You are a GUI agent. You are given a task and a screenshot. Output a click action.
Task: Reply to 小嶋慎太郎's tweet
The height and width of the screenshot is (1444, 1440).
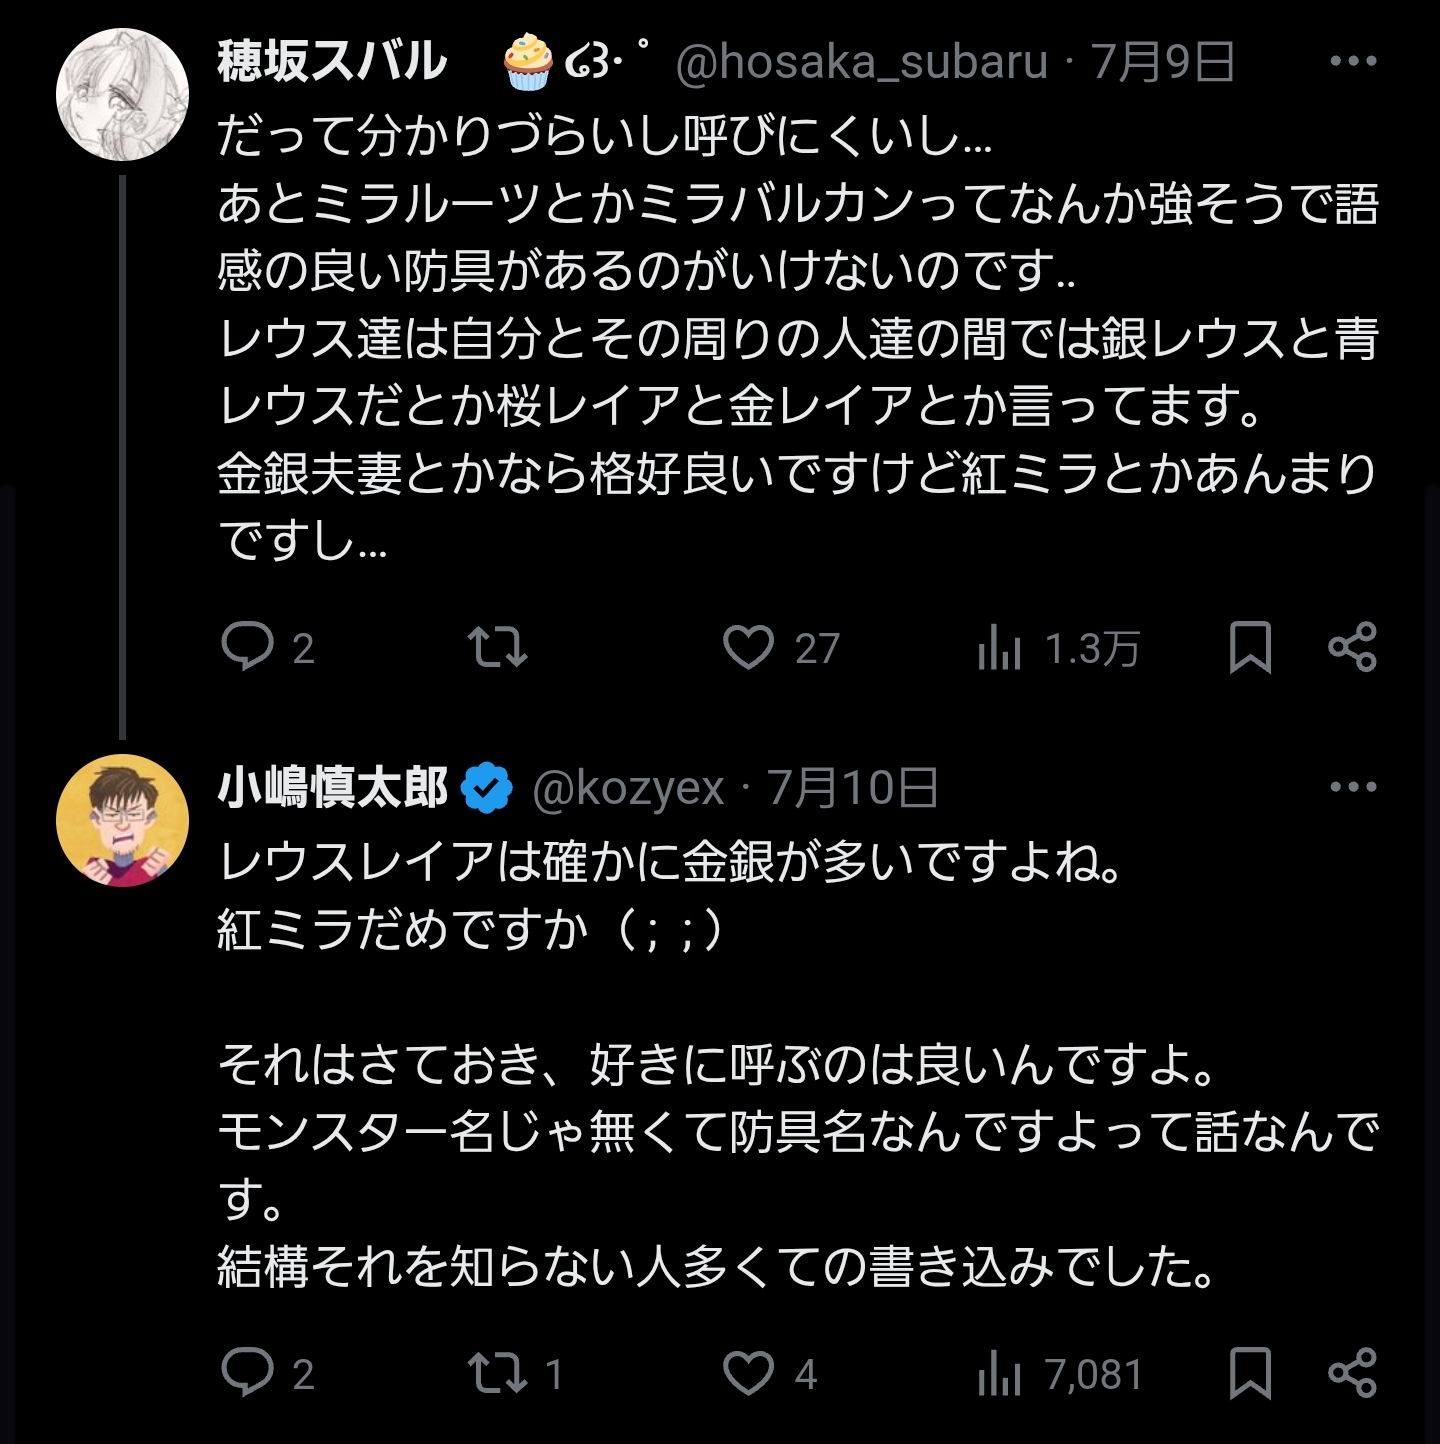(x=247, y=1372)
